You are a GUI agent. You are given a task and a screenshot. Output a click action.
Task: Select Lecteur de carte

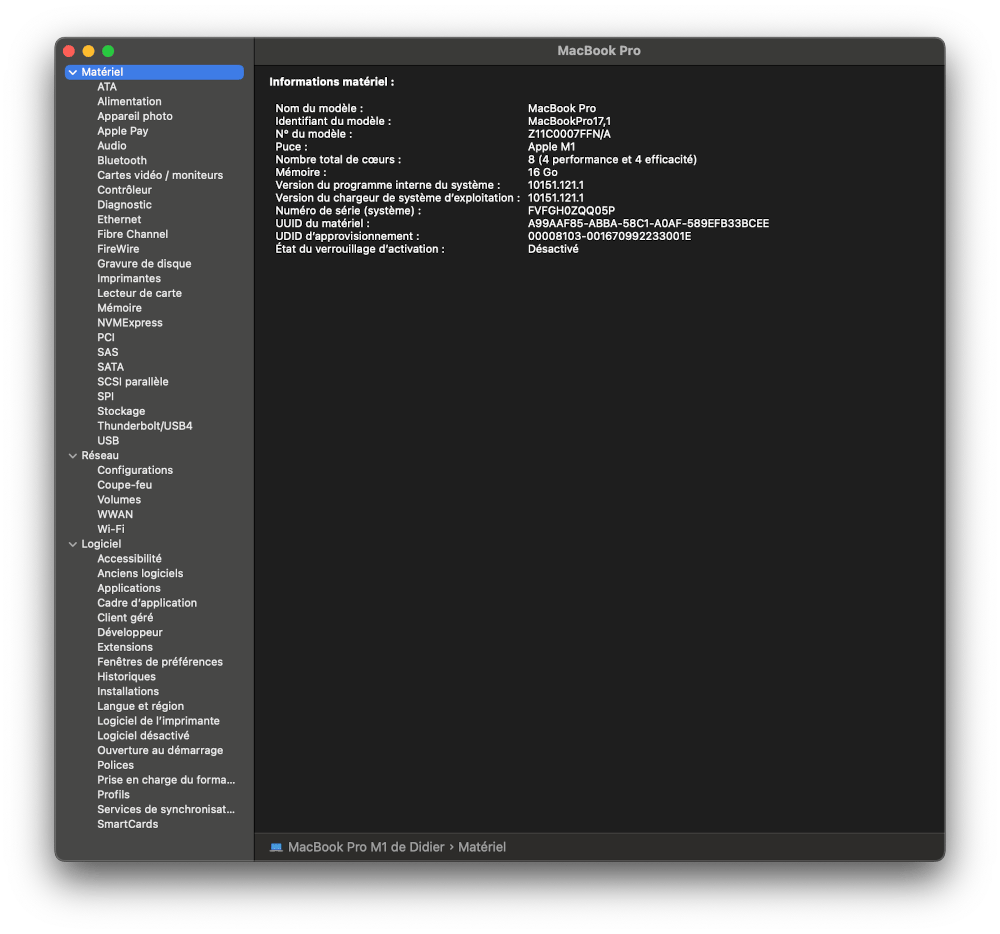(x=140, y=293)
